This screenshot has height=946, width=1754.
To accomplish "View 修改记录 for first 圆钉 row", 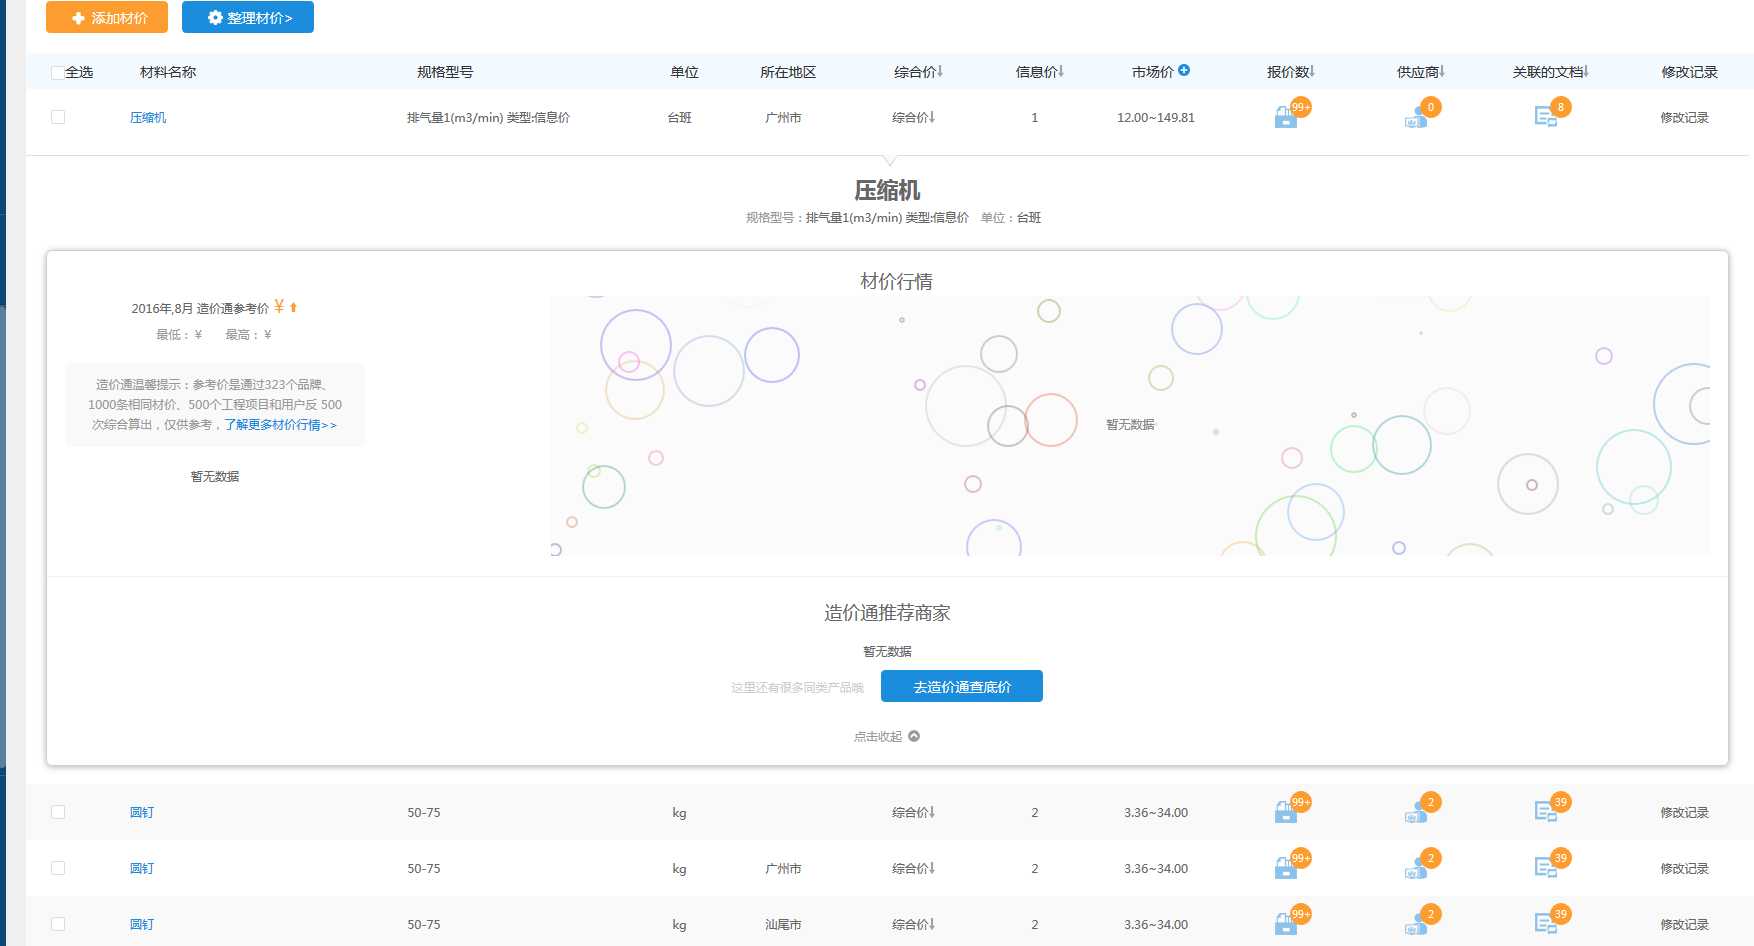I will tap(1685, 812).
